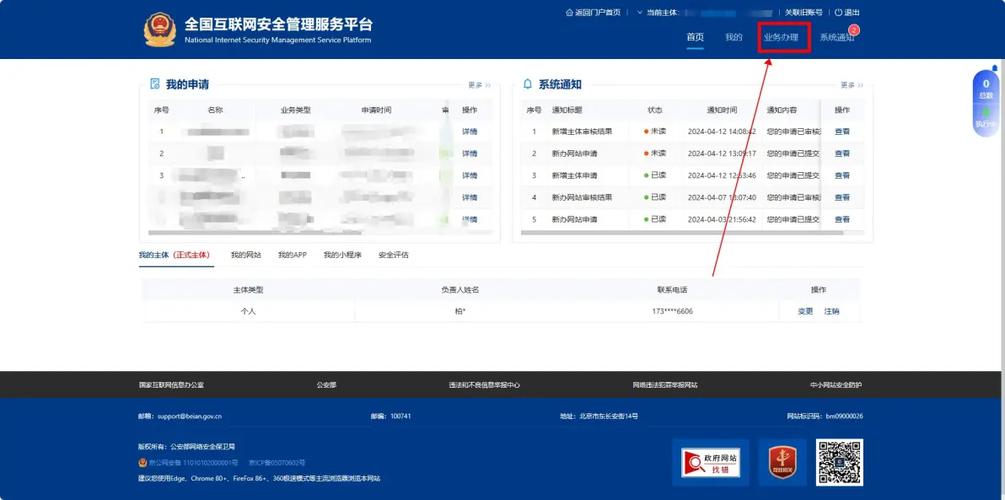Click the police badge icon next to 京公网安备
Screen dimensions: 1005x500
click(x=142, y=462)
